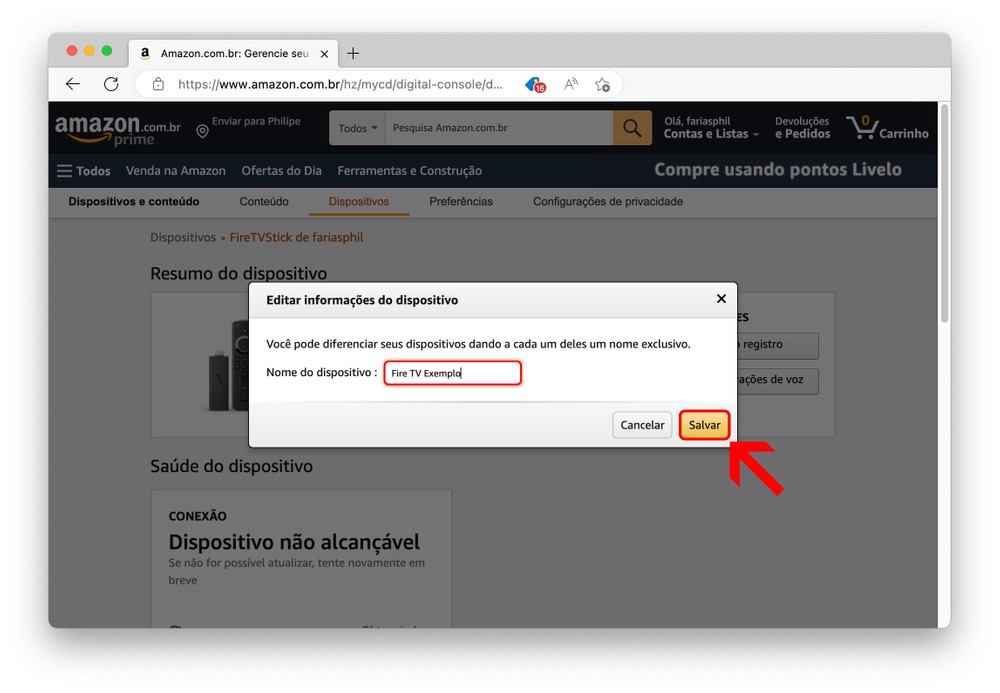
Task: Click the Nome do dispositivo field
Action: [453, 373]
